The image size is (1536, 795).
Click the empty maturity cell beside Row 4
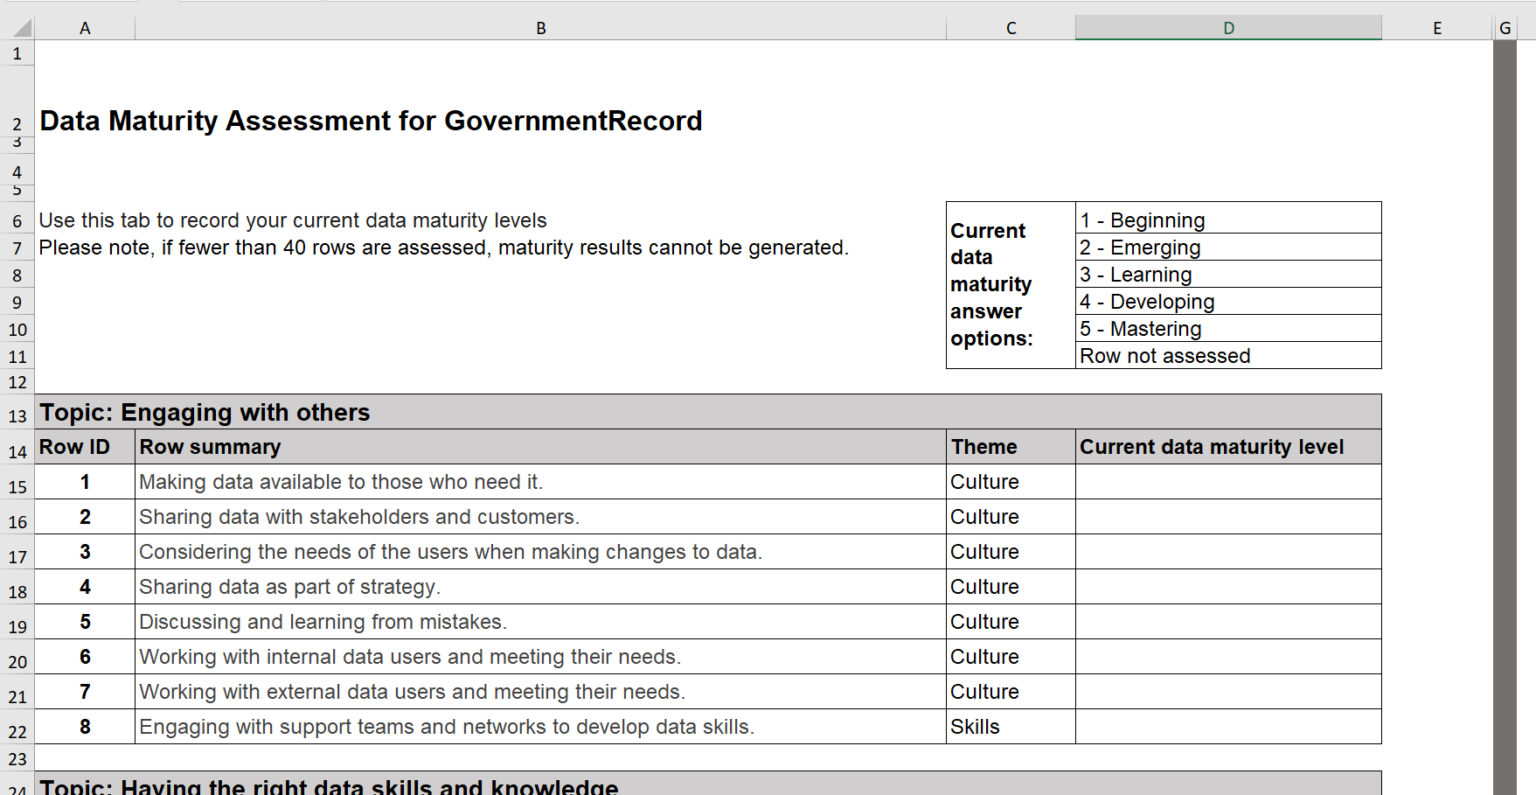tap(1227, 586)
